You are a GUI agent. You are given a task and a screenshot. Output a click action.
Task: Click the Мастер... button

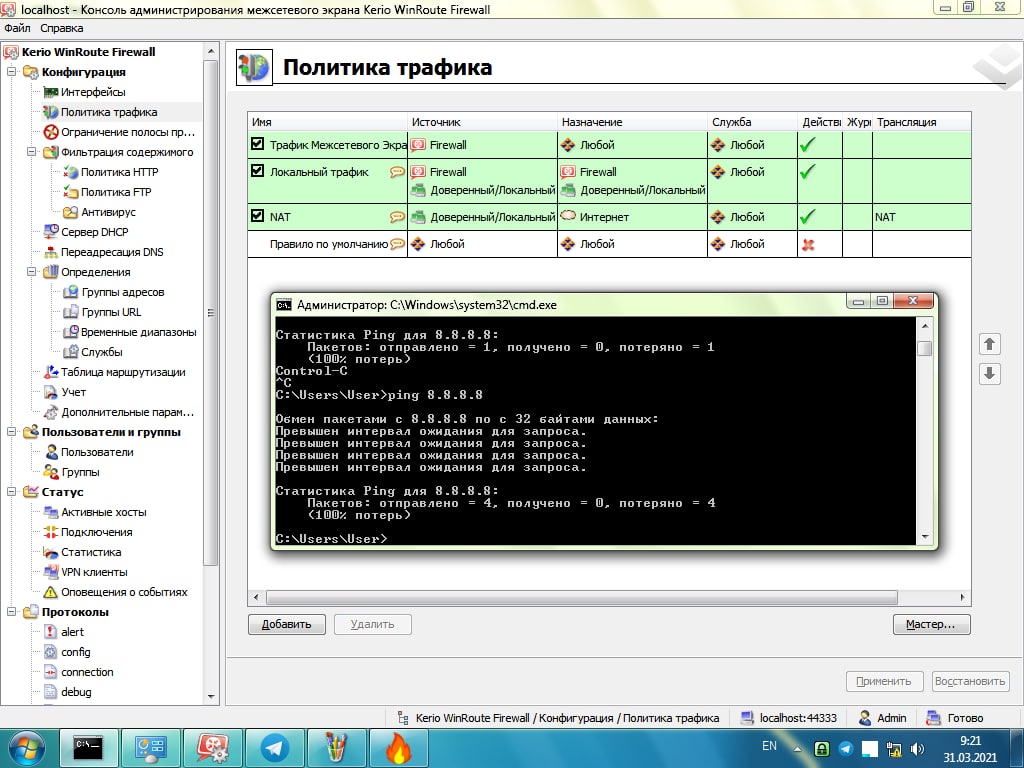pyautogui.click(x=931, y=624)
